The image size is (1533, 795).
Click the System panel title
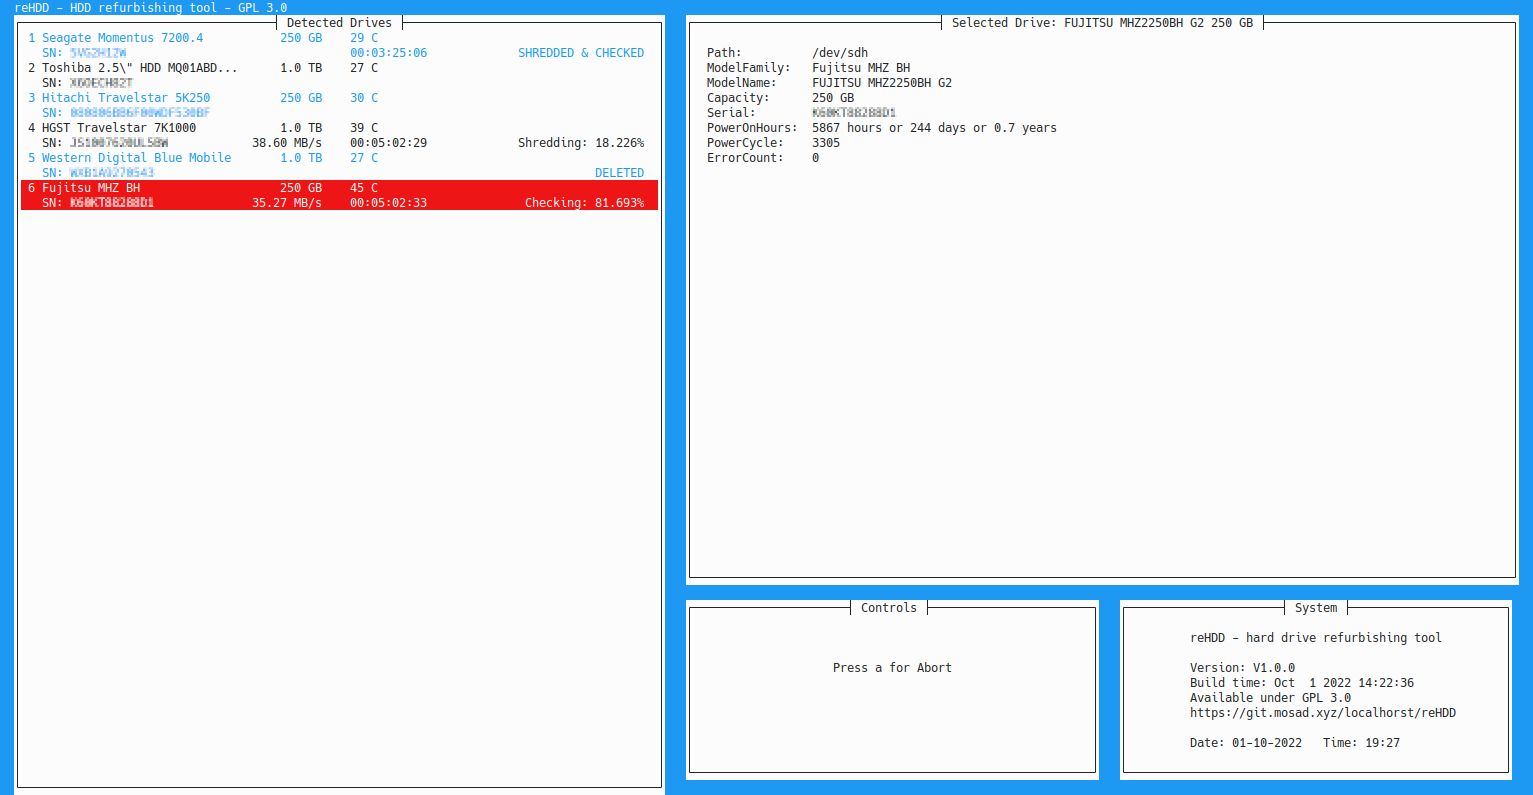tap(1315, 608)
